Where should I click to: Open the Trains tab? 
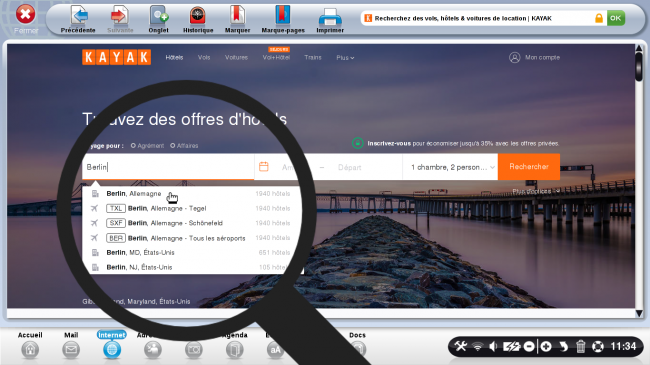[x=313, y=57]
